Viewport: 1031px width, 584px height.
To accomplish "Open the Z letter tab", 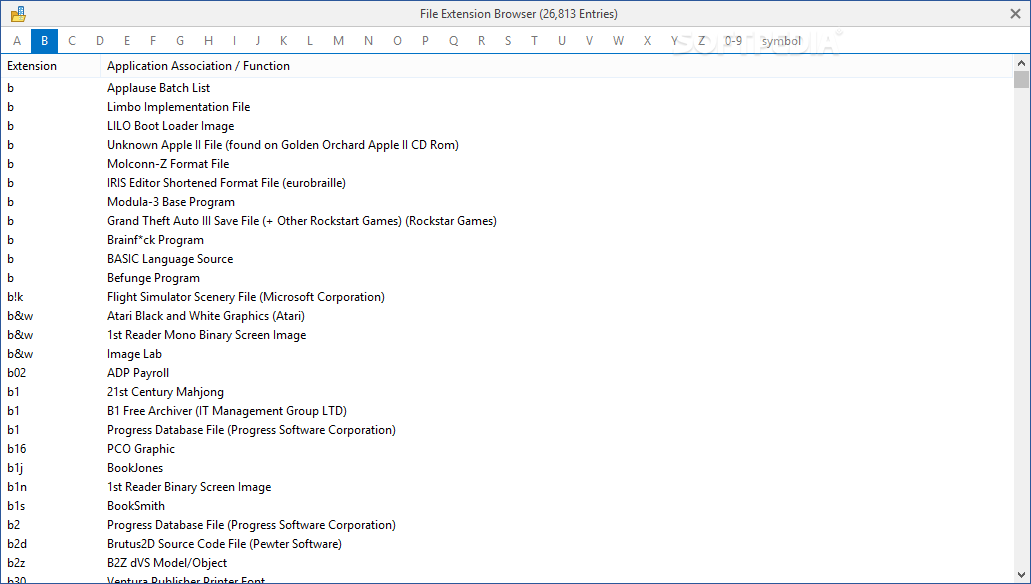I will click(x=701, y=41).
